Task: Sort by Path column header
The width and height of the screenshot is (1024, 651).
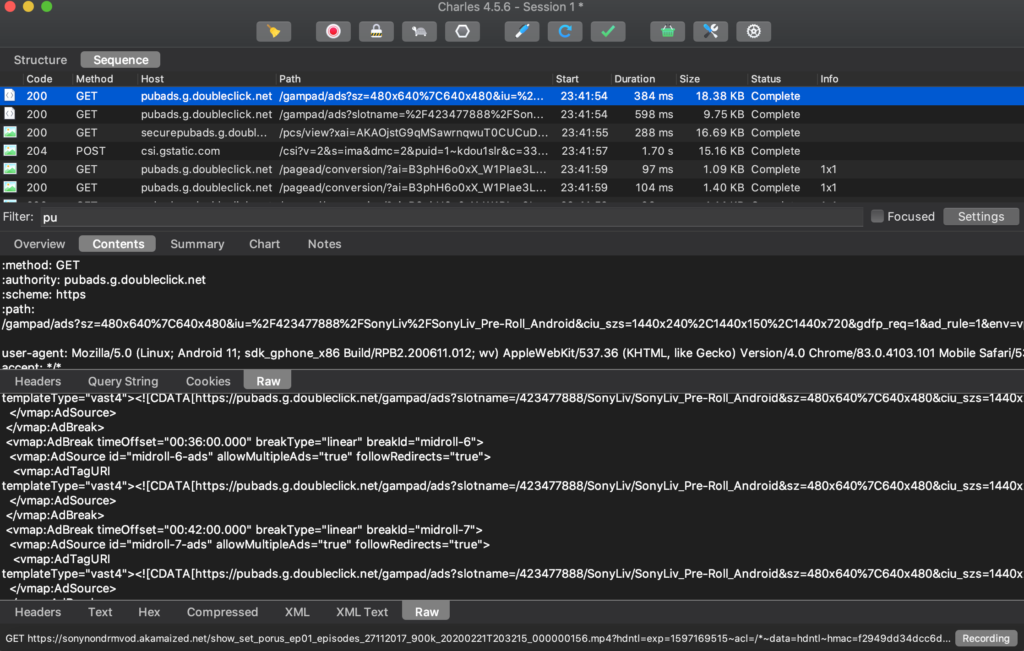Action: coord(290,78)
